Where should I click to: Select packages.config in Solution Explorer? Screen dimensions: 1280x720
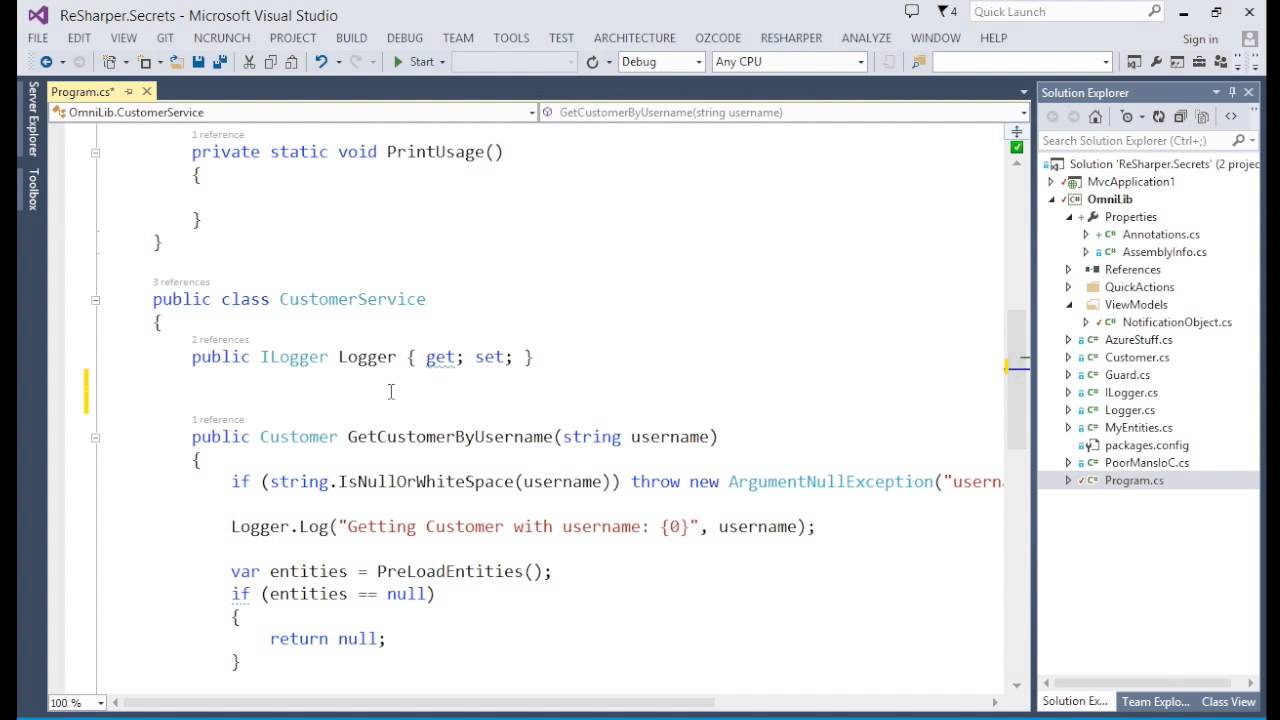click(1146, 445)
